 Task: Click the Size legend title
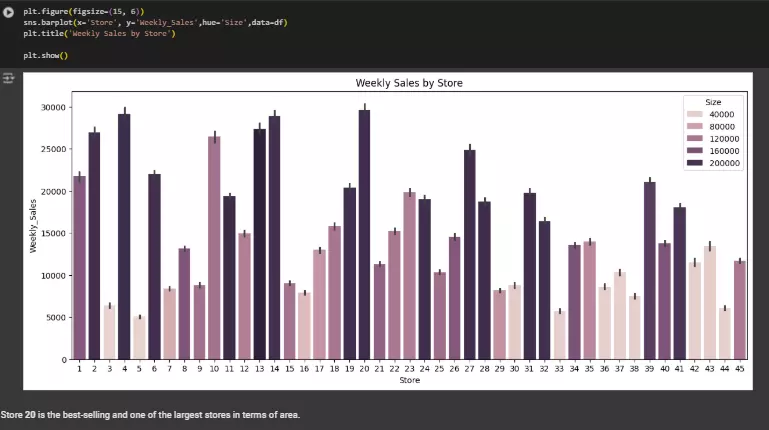point(713,102)
